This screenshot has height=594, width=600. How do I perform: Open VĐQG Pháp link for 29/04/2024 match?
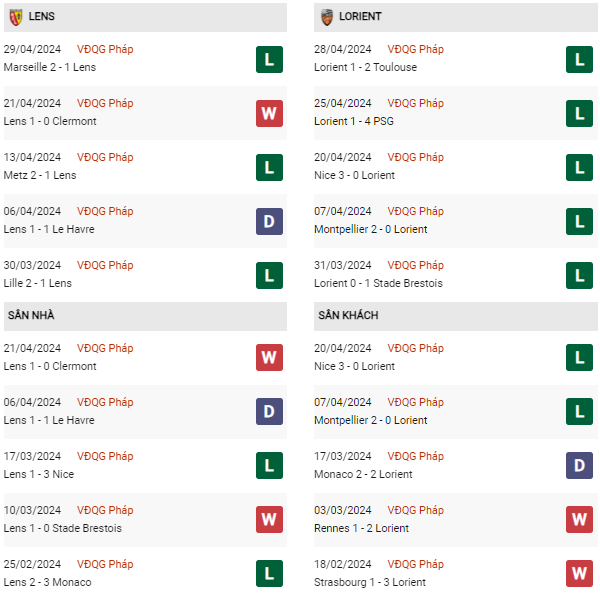[105, 49]
